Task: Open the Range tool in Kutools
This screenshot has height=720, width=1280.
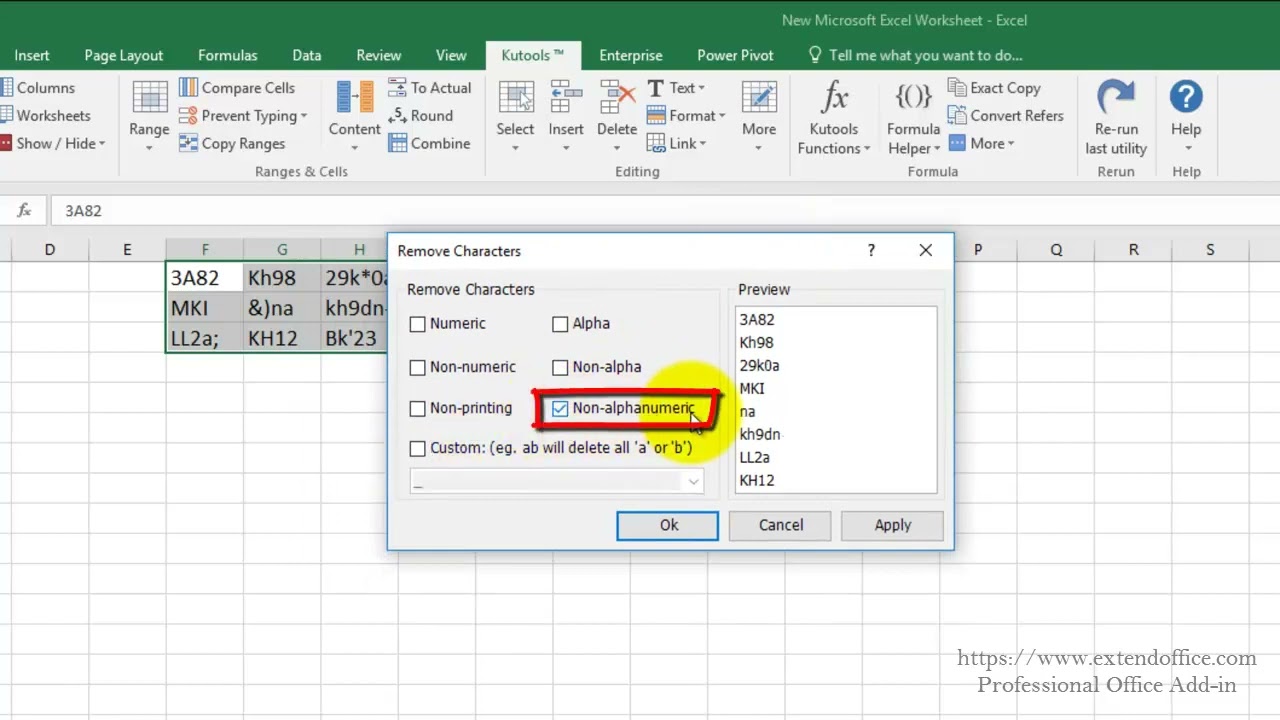Action: tap(149, 115)
